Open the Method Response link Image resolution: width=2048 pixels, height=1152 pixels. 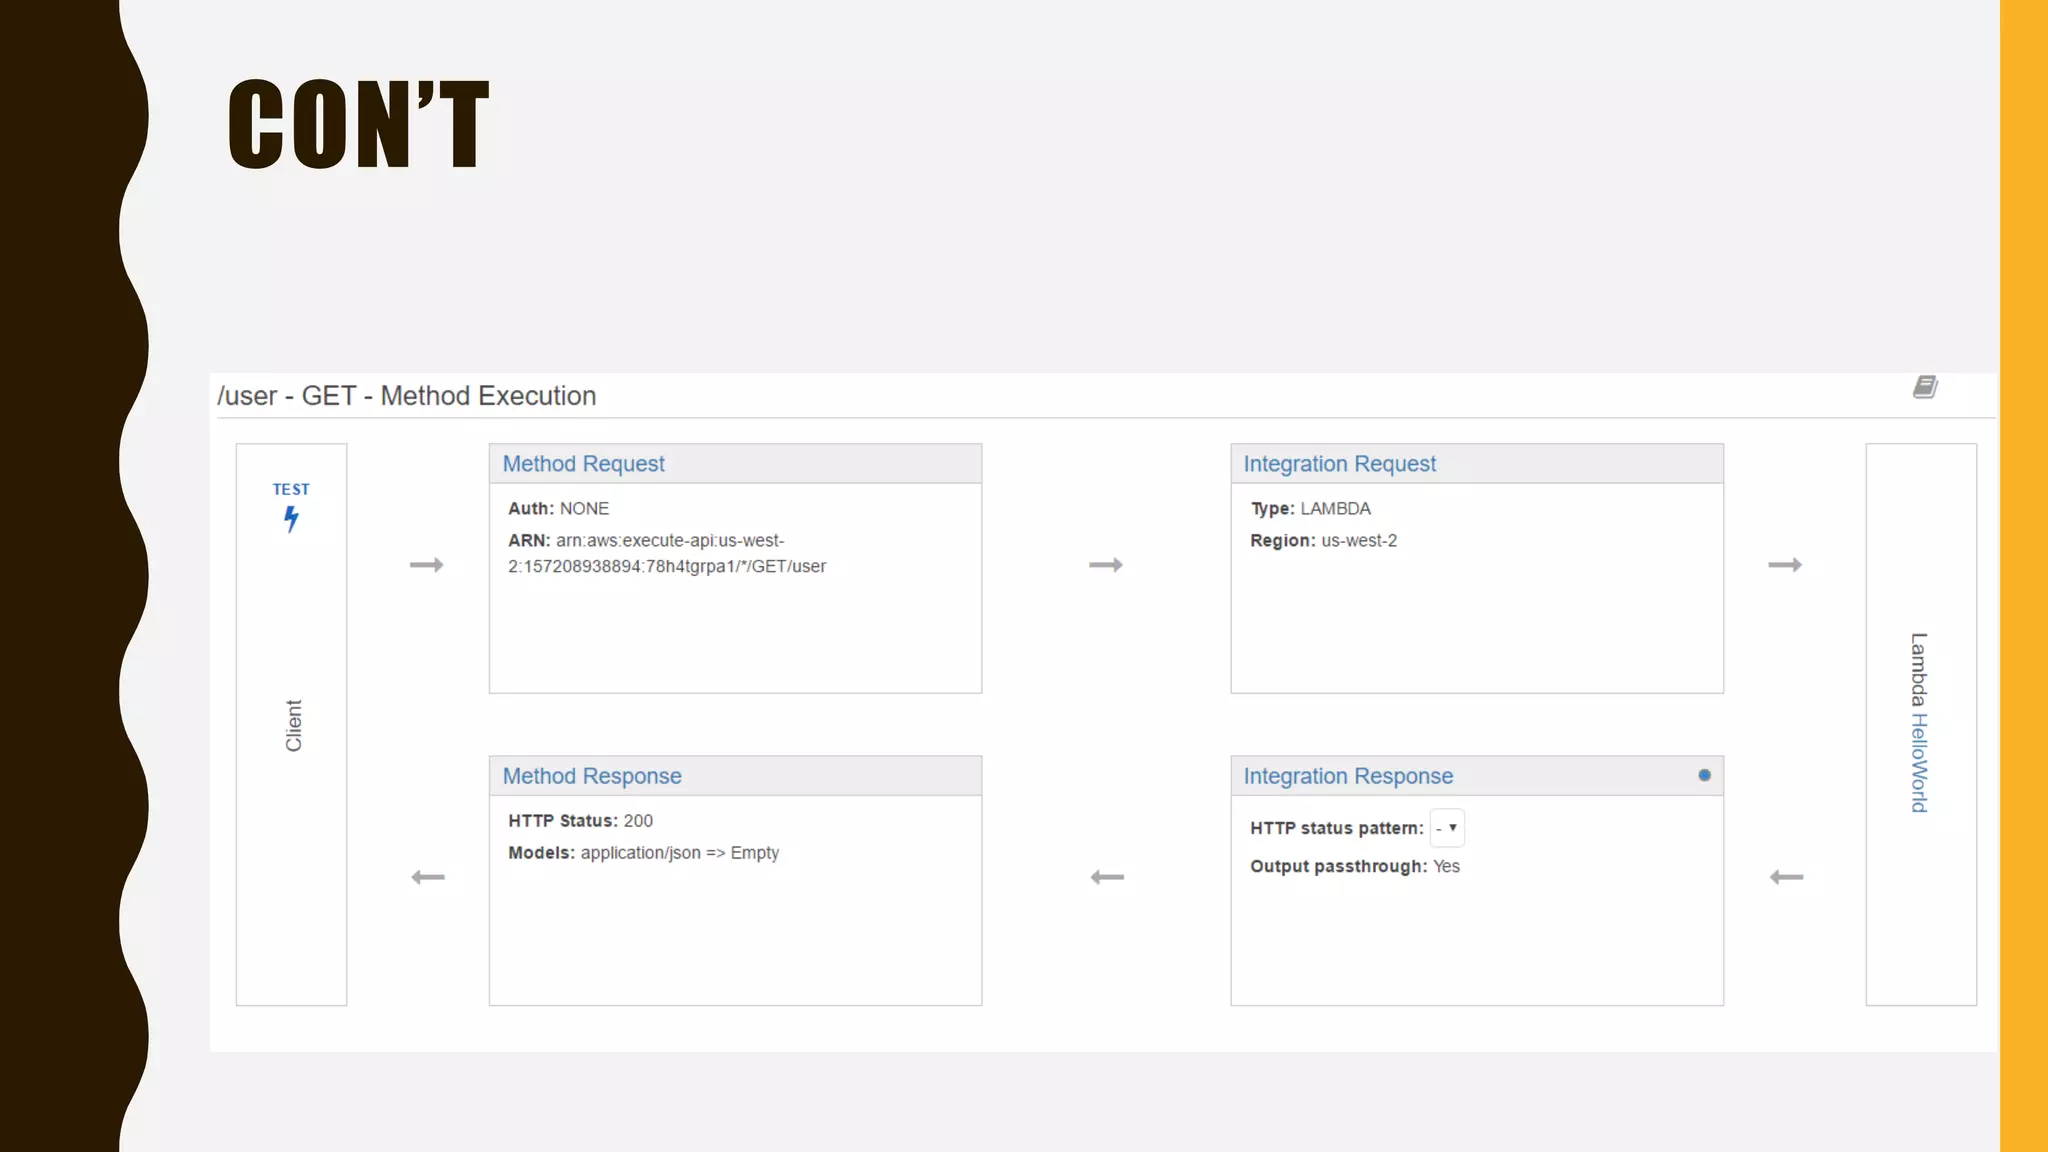coord(591,776)
